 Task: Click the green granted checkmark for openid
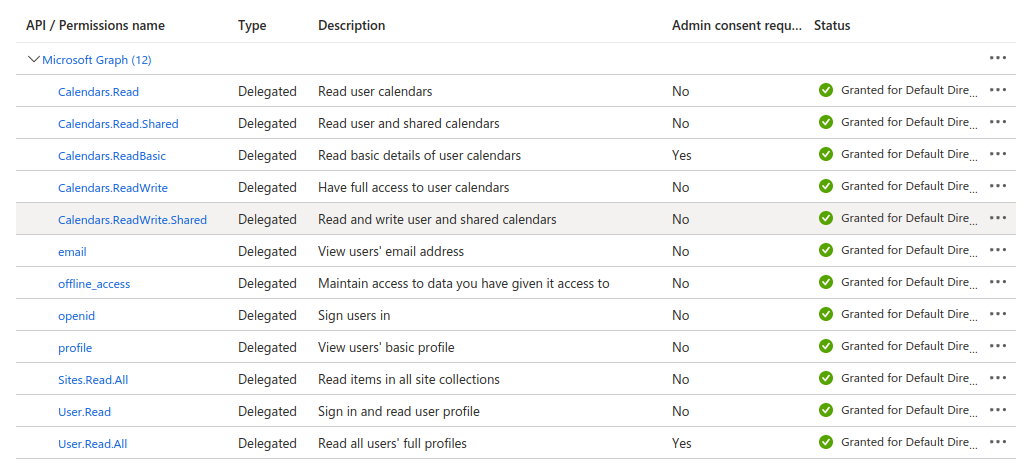pyautogui.click(x=826, y=314)
